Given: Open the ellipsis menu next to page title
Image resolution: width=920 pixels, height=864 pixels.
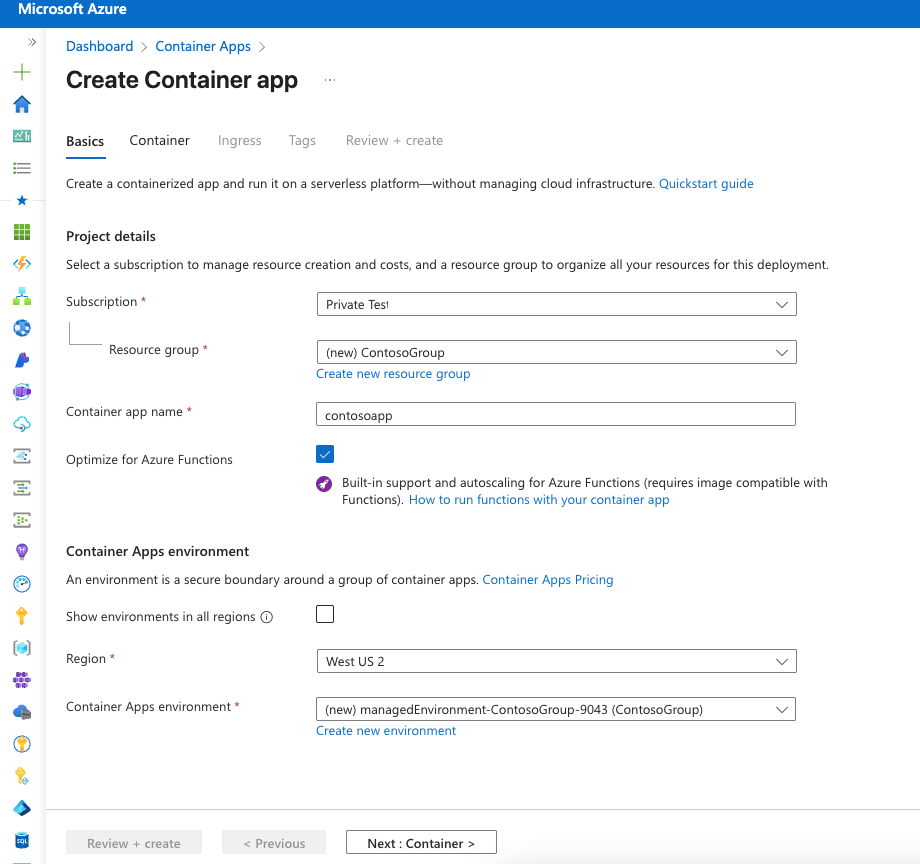Looking at the screenshot, I should 330,80.
